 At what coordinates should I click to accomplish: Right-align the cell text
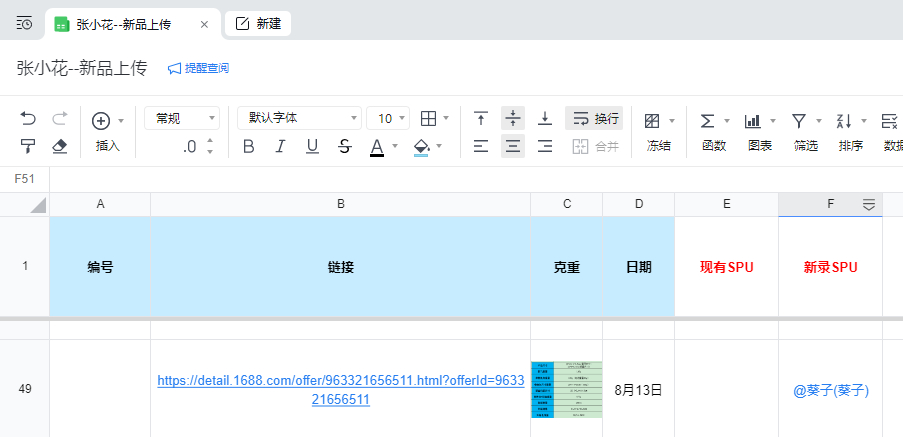[545, 147]
